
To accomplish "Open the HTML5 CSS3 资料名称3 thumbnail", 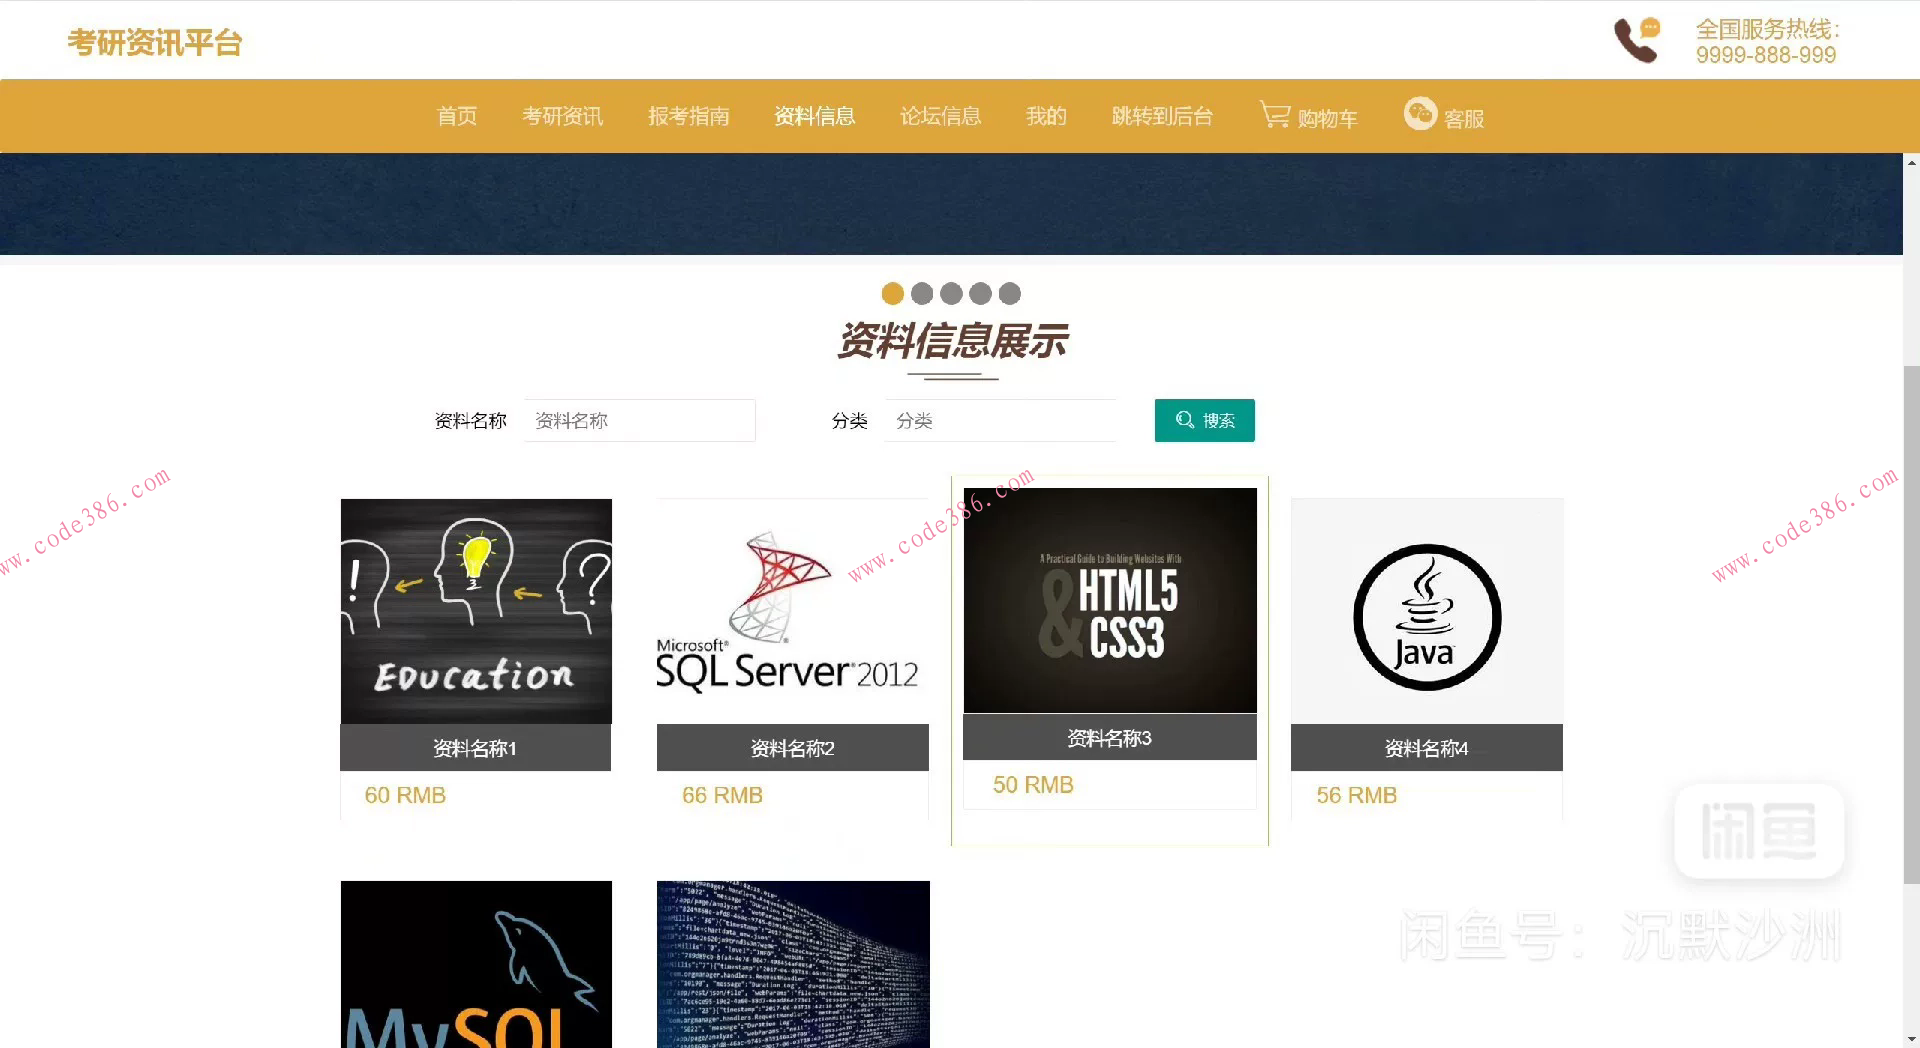I will coord(1109,600).
